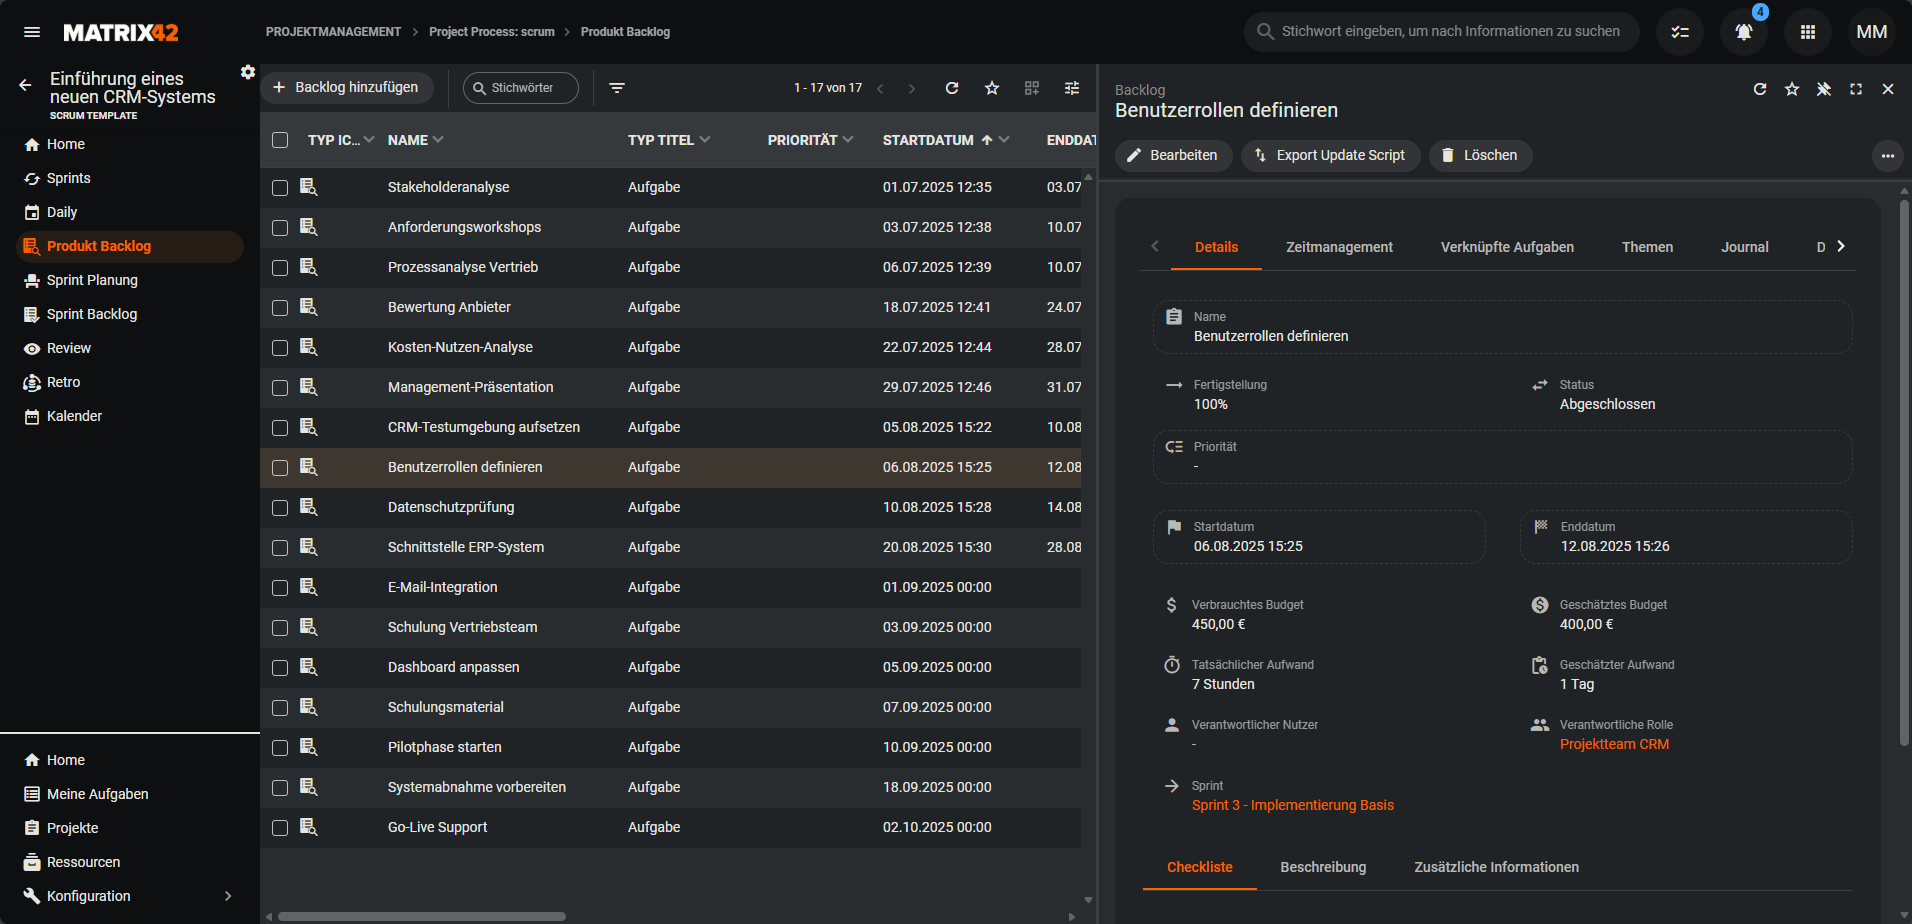Open the column settings sliders icon
1912x924 pixels.
[1072, 88]
